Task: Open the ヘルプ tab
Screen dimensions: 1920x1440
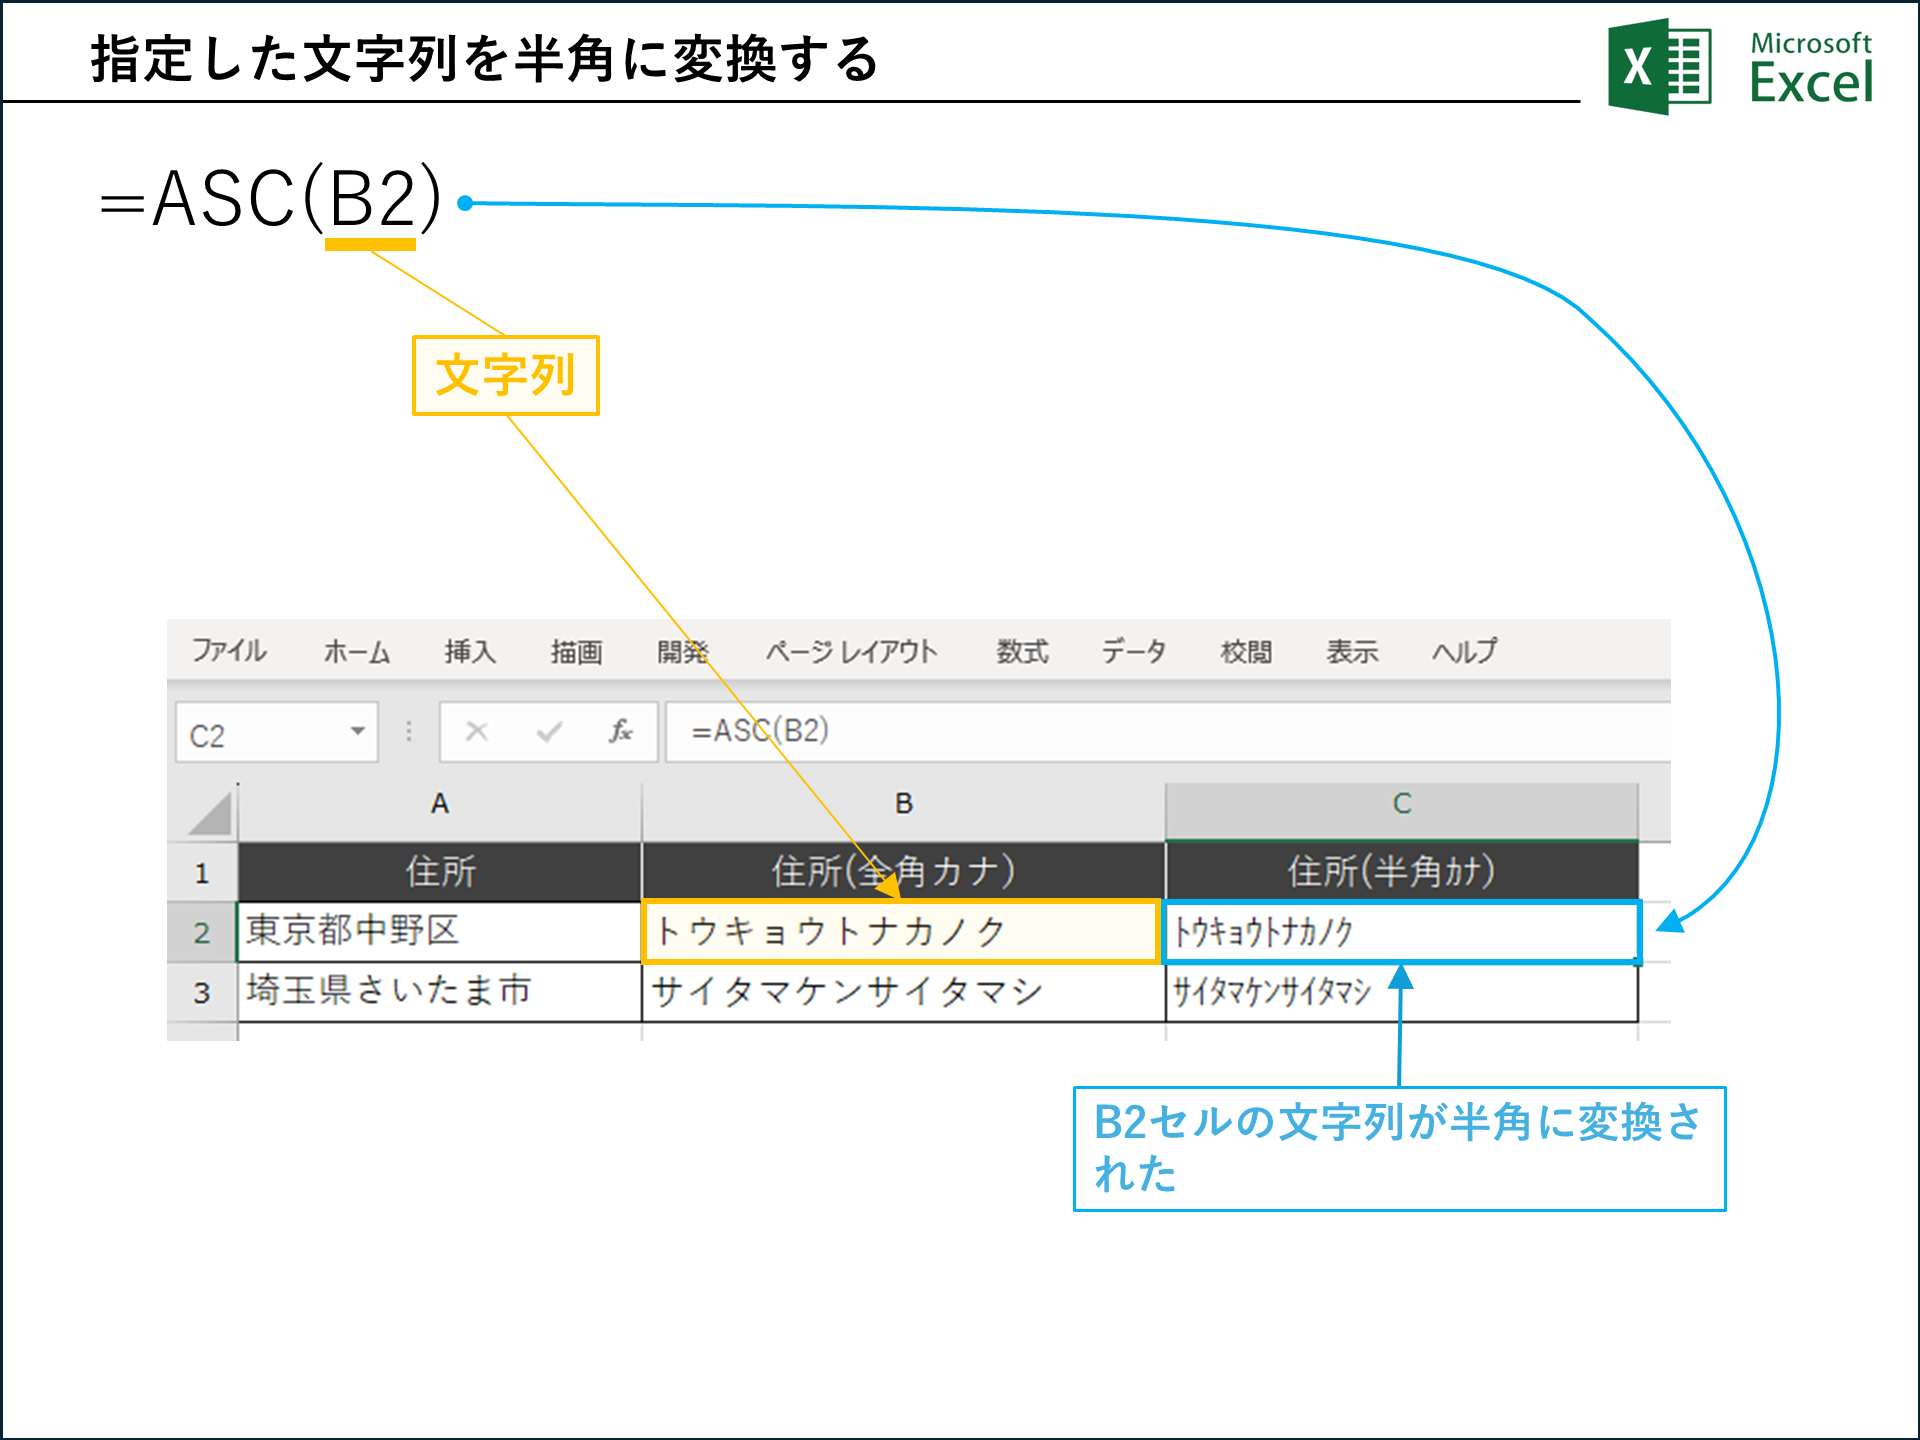Action: (x=1465, y=651)
